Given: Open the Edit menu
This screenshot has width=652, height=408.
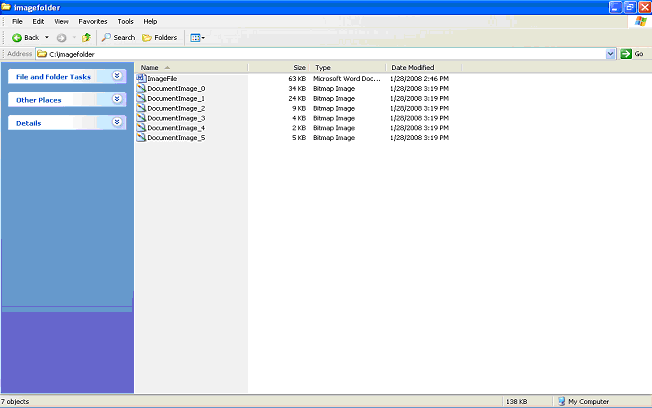Looking at the screenshot, I should click(38, 21).
